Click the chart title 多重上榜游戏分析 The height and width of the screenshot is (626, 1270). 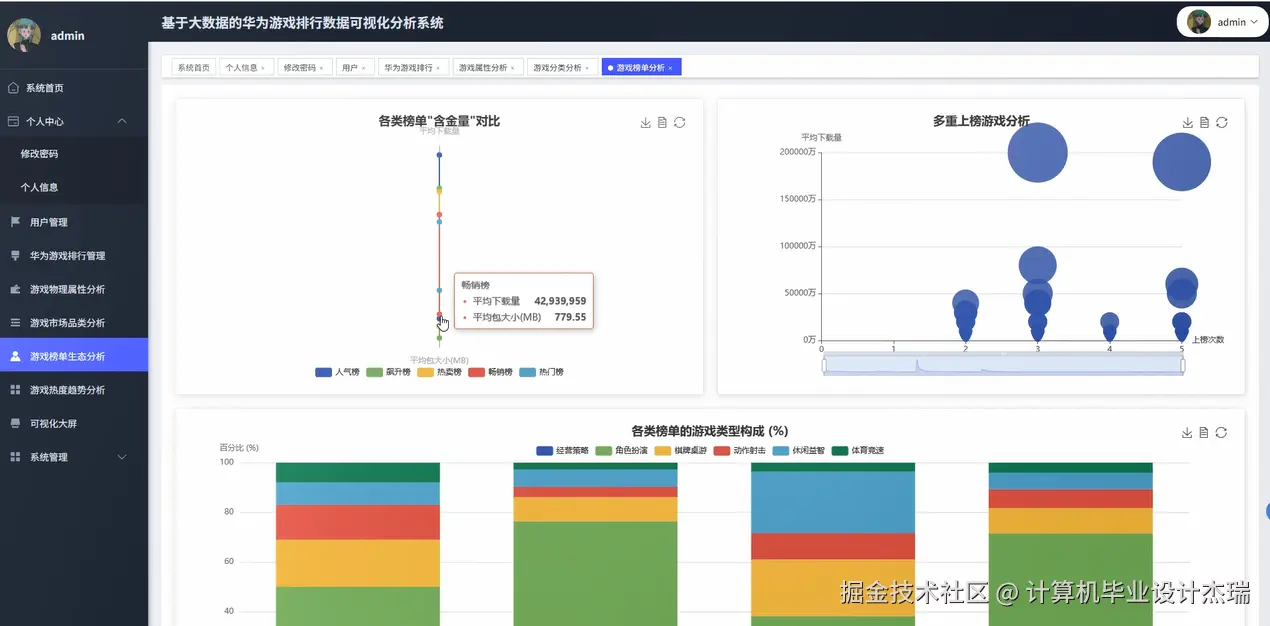(981, 121)
